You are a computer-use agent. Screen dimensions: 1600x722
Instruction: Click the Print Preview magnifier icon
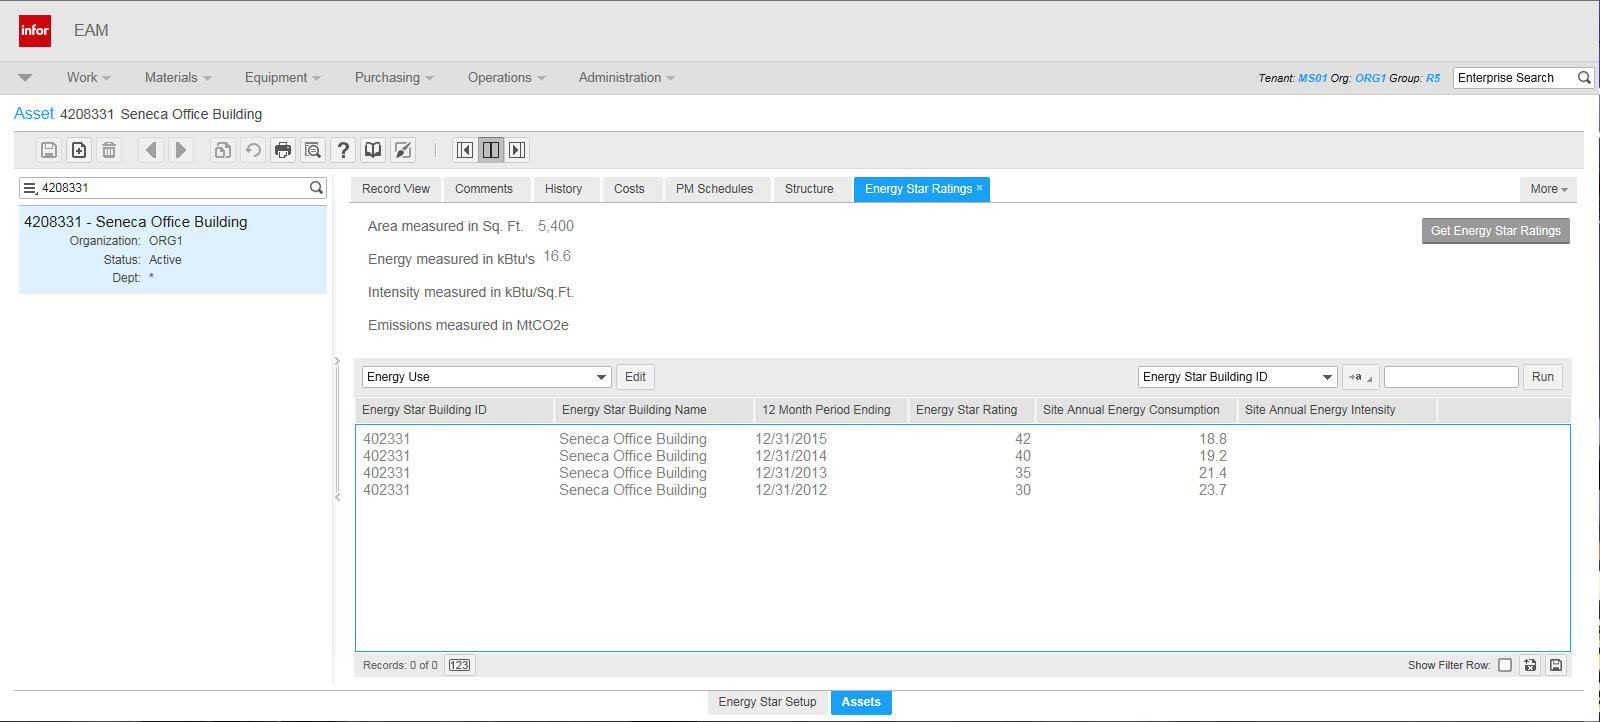313,150
